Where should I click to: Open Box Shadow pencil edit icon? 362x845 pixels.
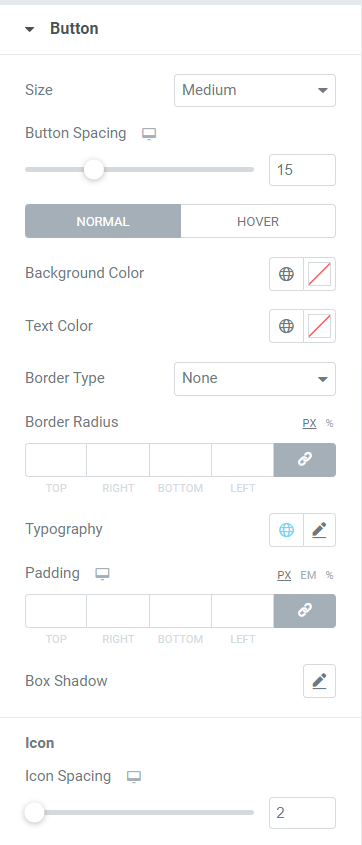(319, 681)
